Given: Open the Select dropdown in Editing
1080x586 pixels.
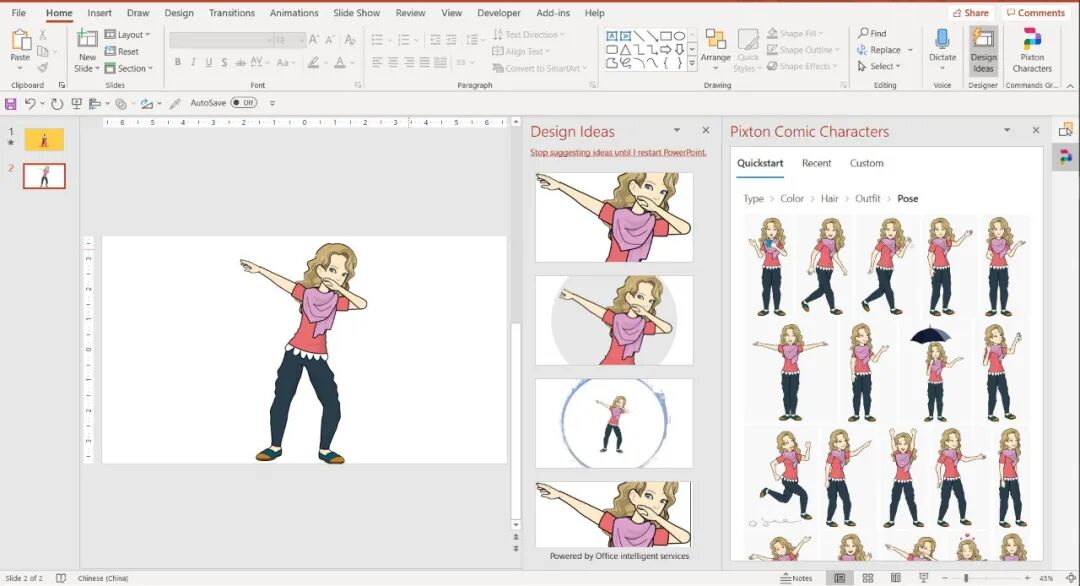Looking at the screenshot, I should click(879, 66).
